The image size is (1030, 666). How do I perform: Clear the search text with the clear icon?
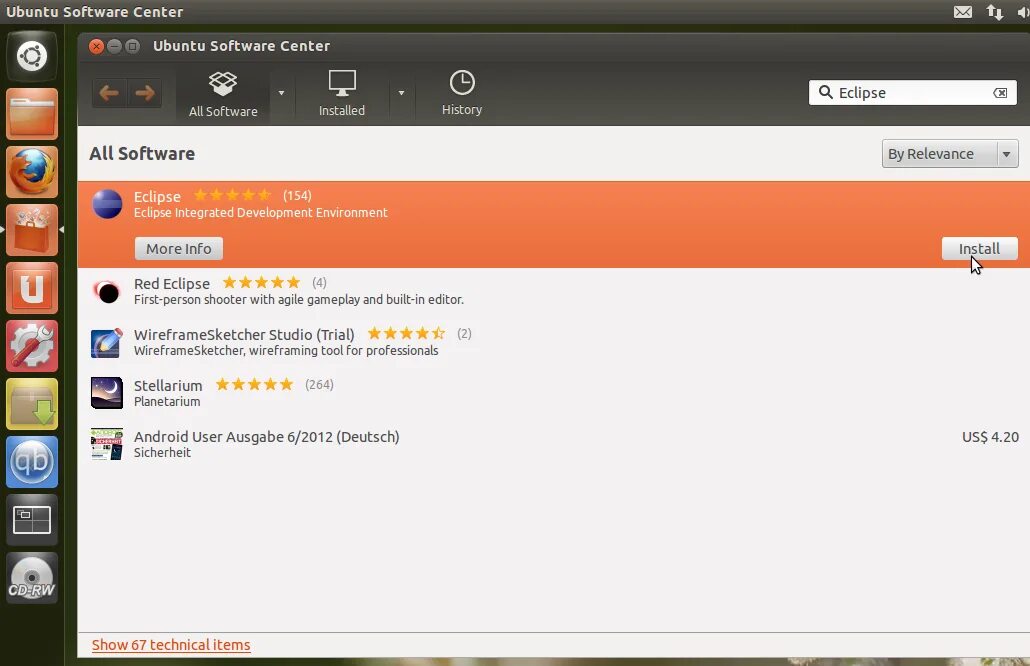[x=1000, y=93]
